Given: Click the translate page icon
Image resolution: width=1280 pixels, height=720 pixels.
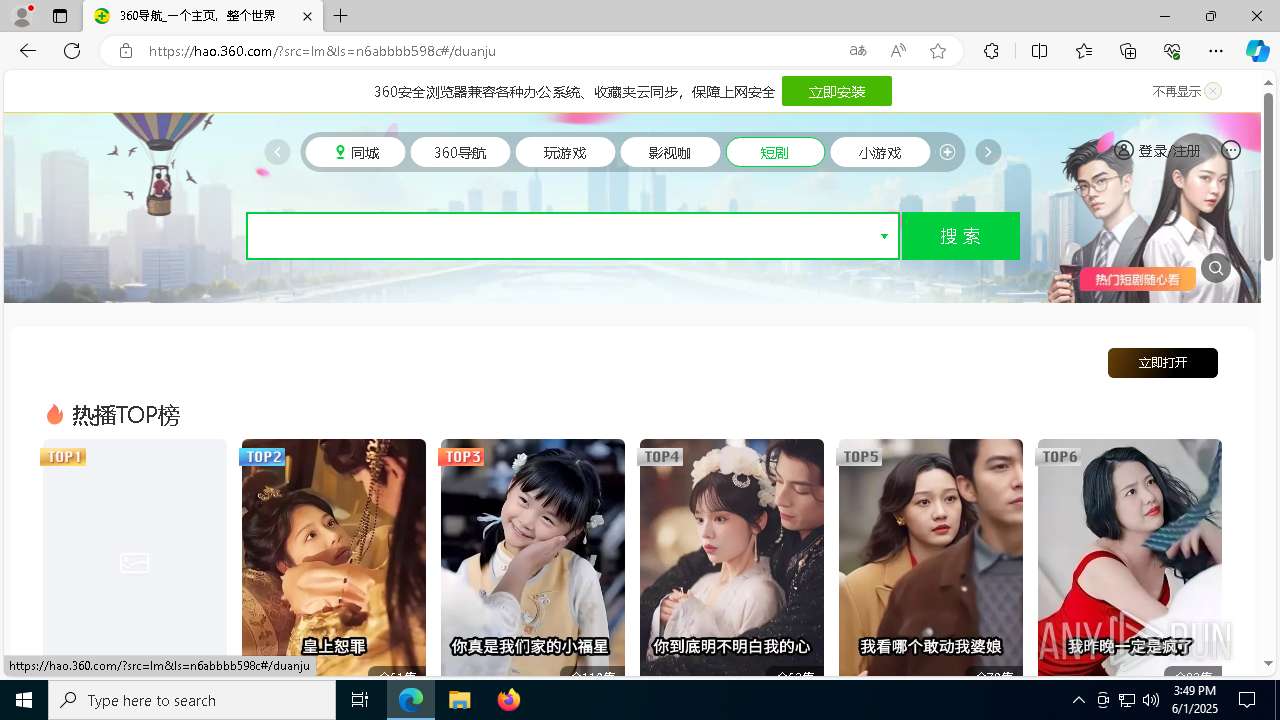Looking at the screenshot, I should pyautogui.click(x=858, y=51).
